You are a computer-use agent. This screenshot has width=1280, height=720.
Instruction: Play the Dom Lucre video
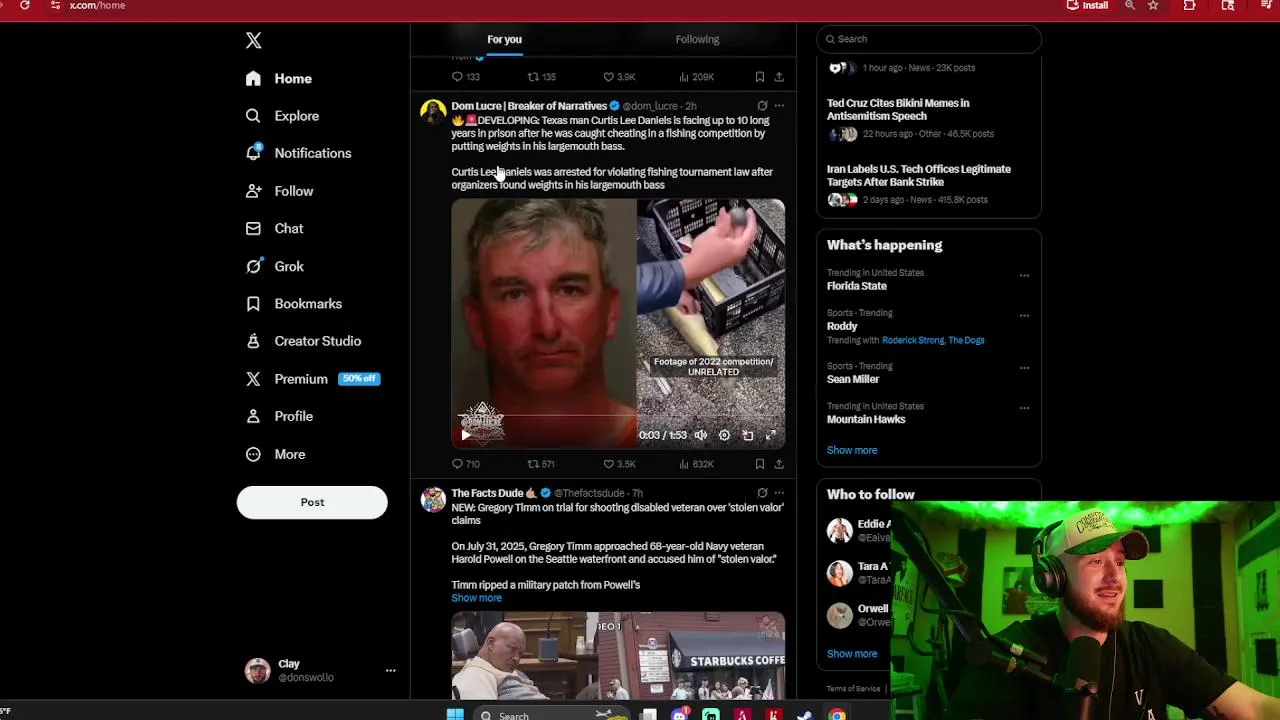465,435
